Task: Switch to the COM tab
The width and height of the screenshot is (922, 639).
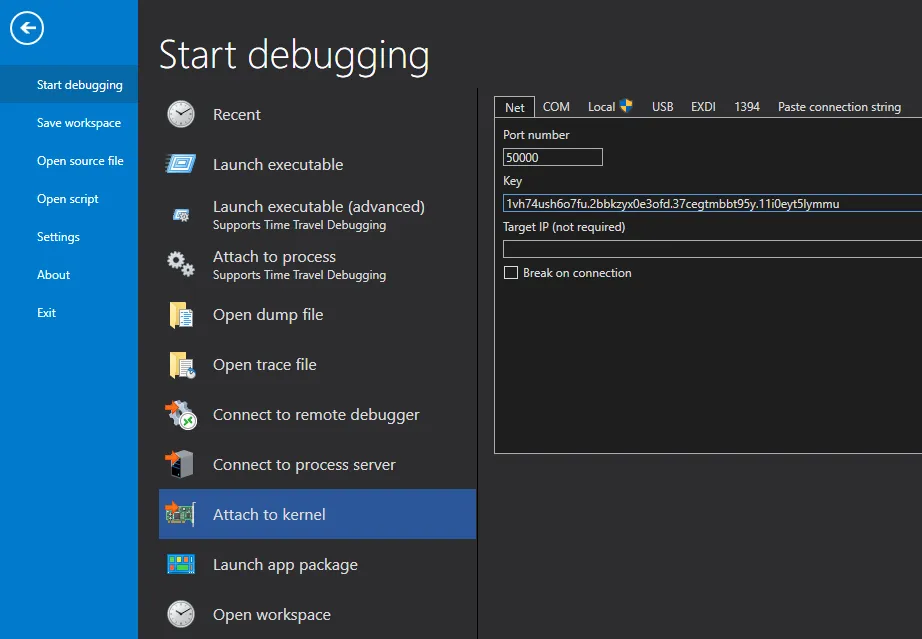Action: [556, 106]
